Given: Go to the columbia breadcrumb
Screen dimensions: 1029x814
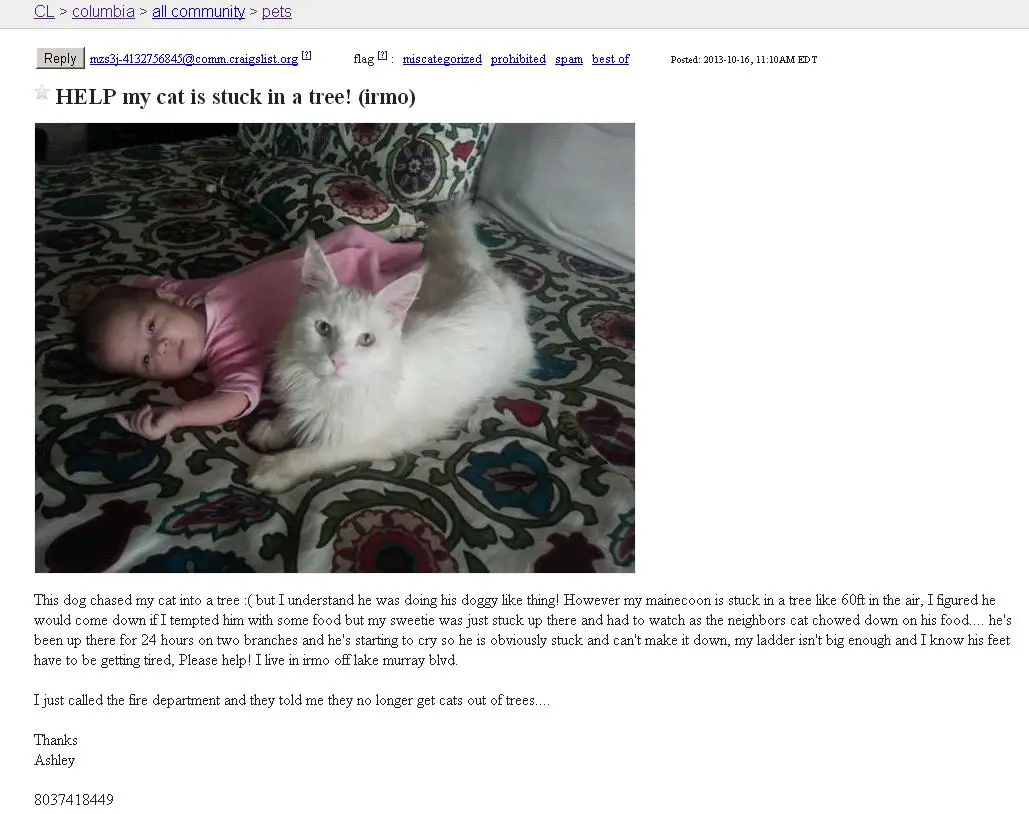Looking at the screenshot, I should (103, 12).
